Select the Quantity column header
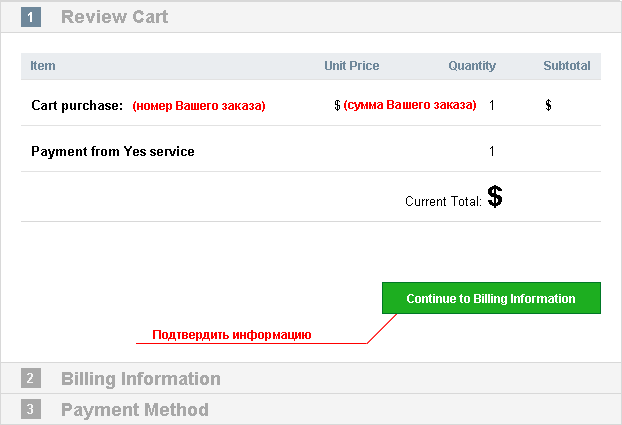The height and width of the screenshot is (425, 622). tap(472, 65)
